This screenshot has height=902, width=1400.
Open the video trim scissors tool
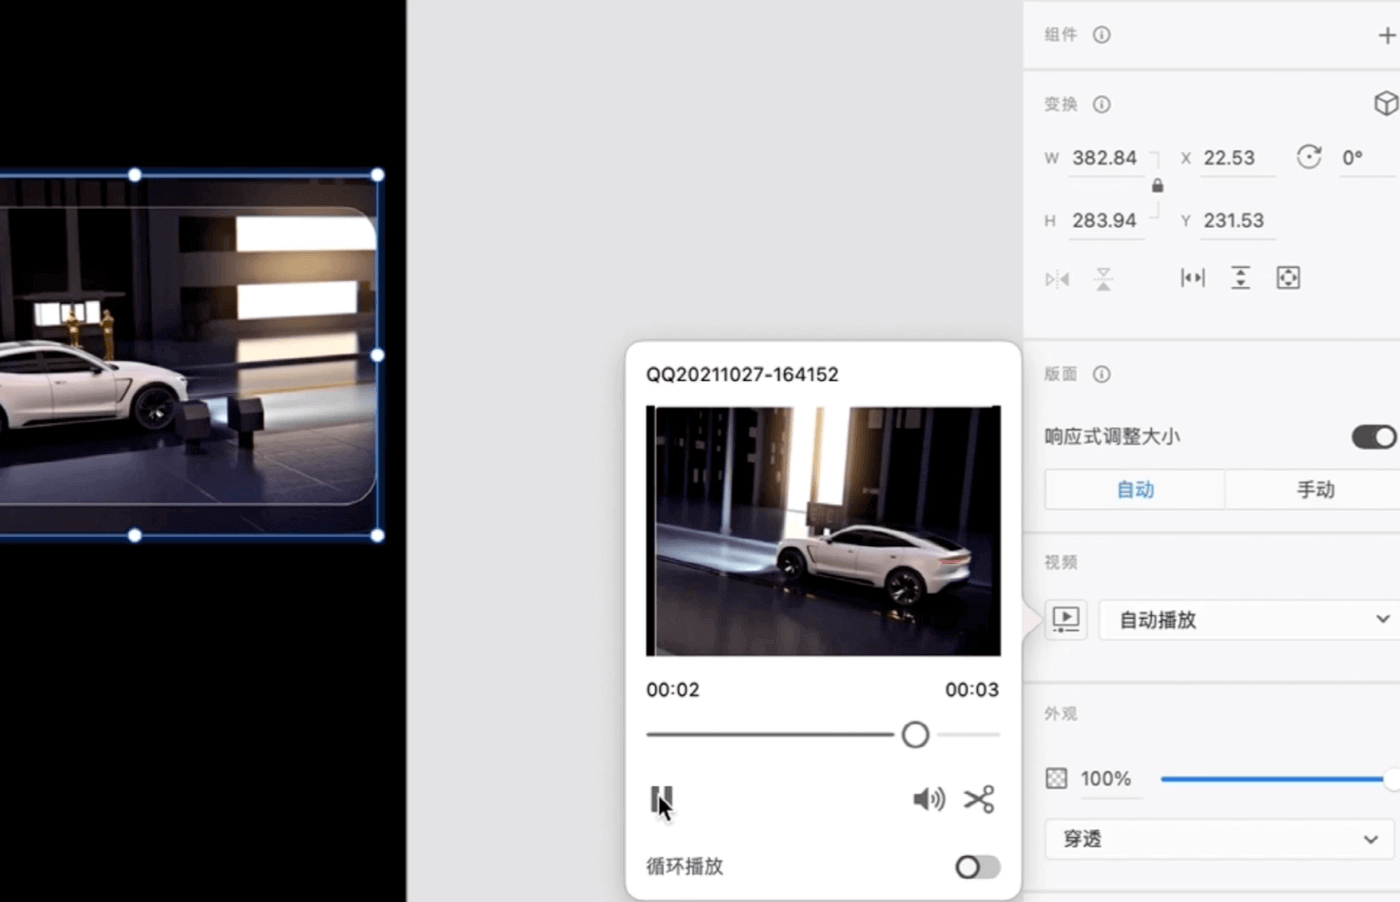coord(979,799)
